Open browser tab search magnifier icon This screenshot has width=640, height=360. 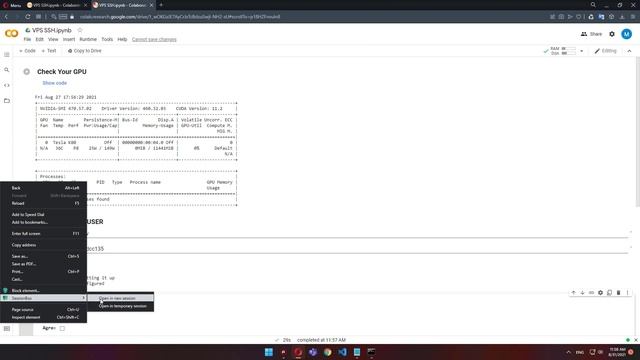tap(593, 5)
